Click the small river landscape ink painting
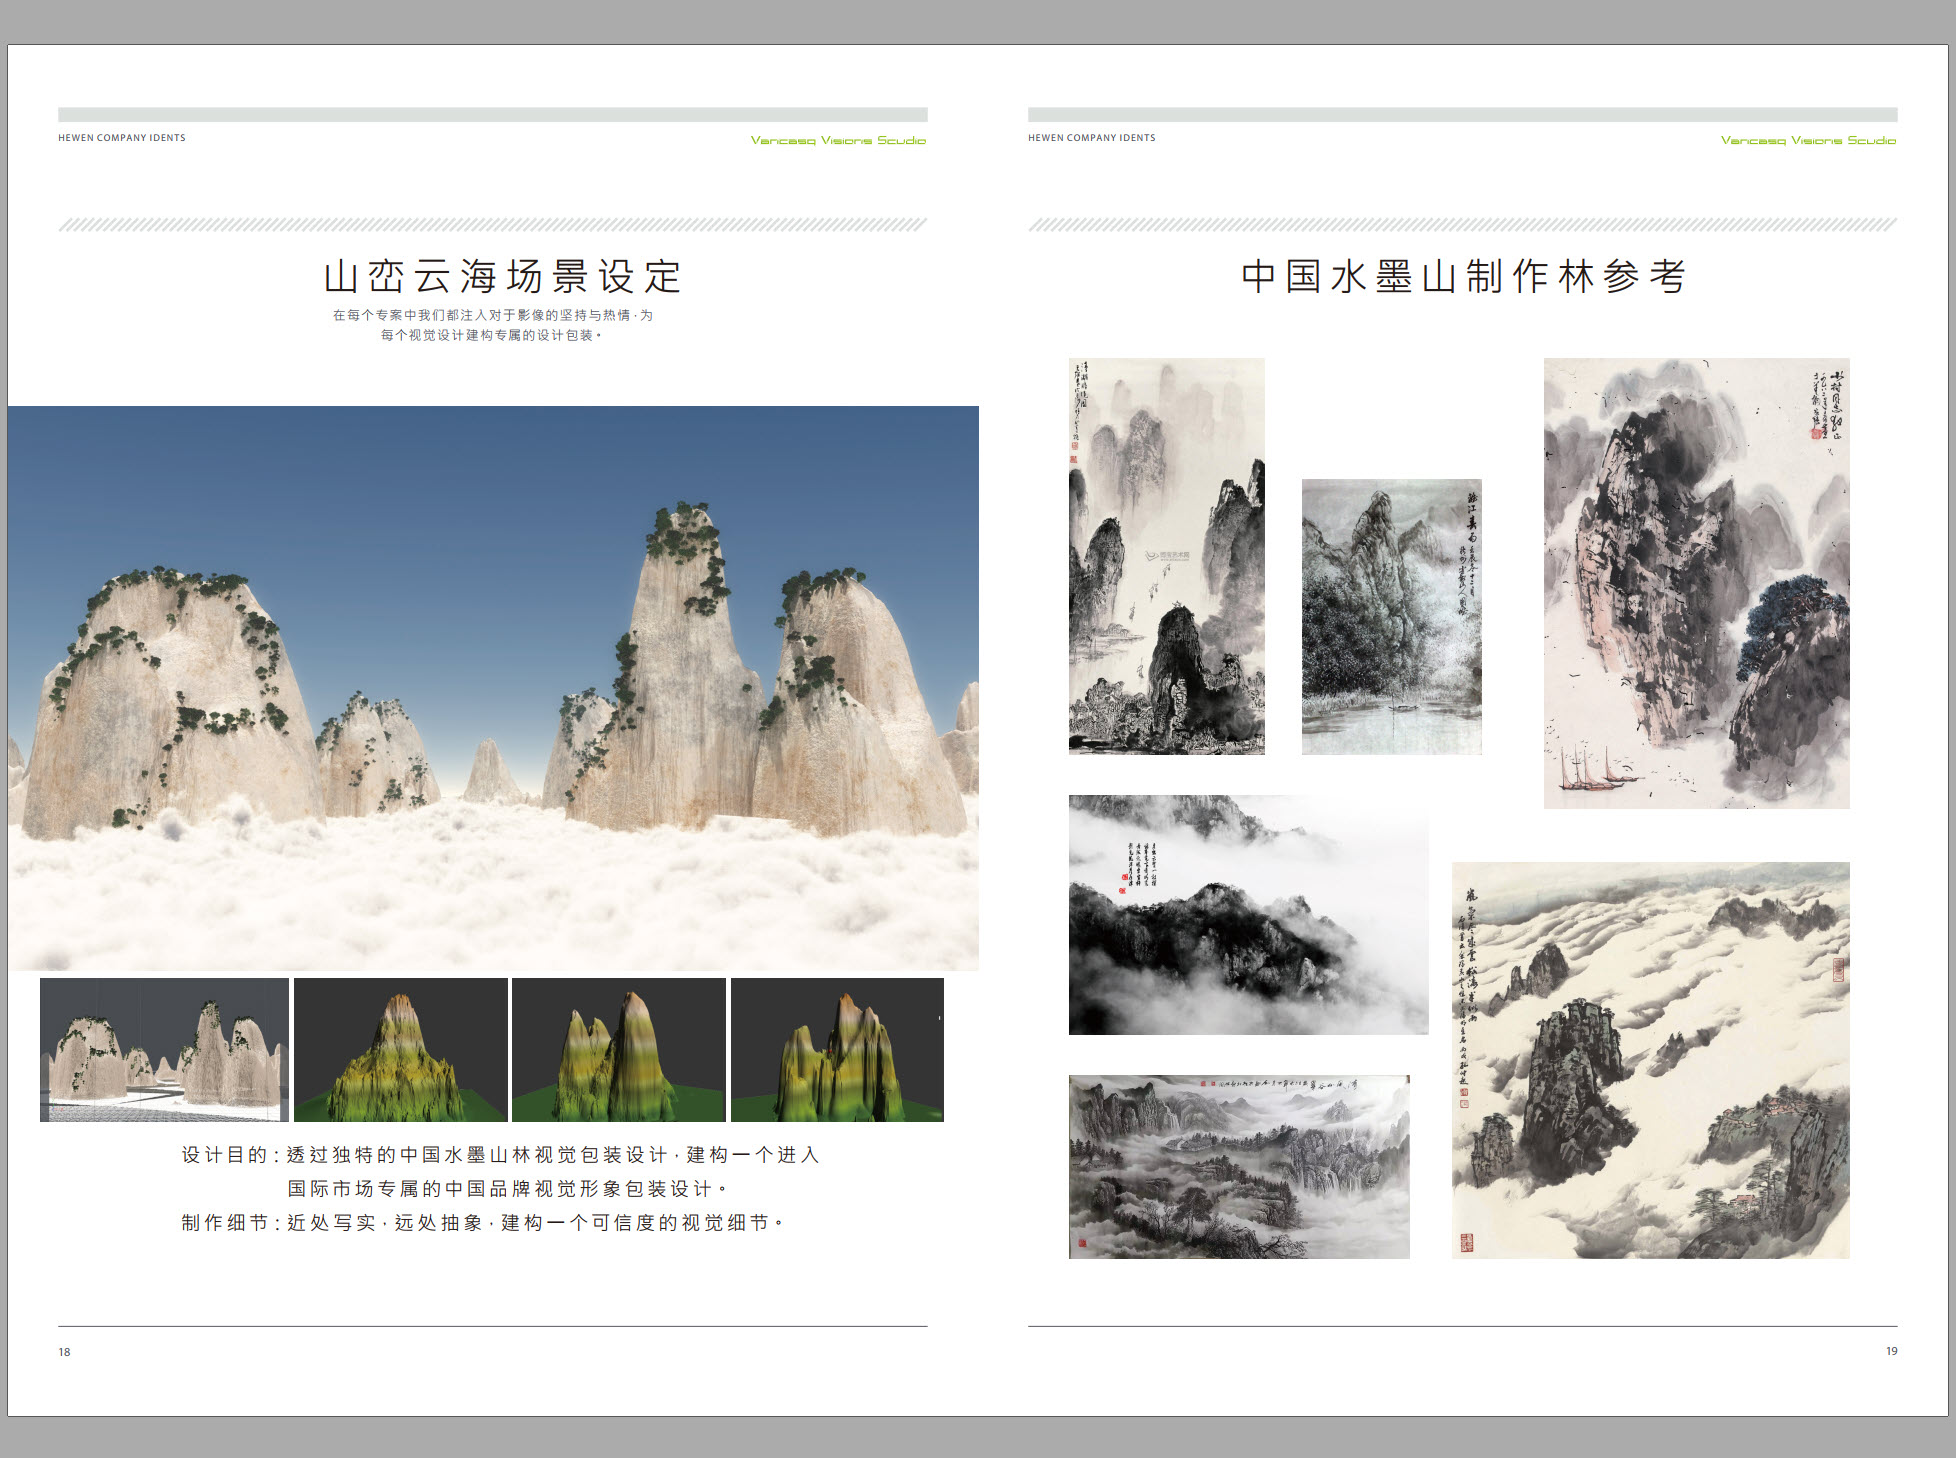This screenshot has width=1956, height=1458. [1391, 616]
